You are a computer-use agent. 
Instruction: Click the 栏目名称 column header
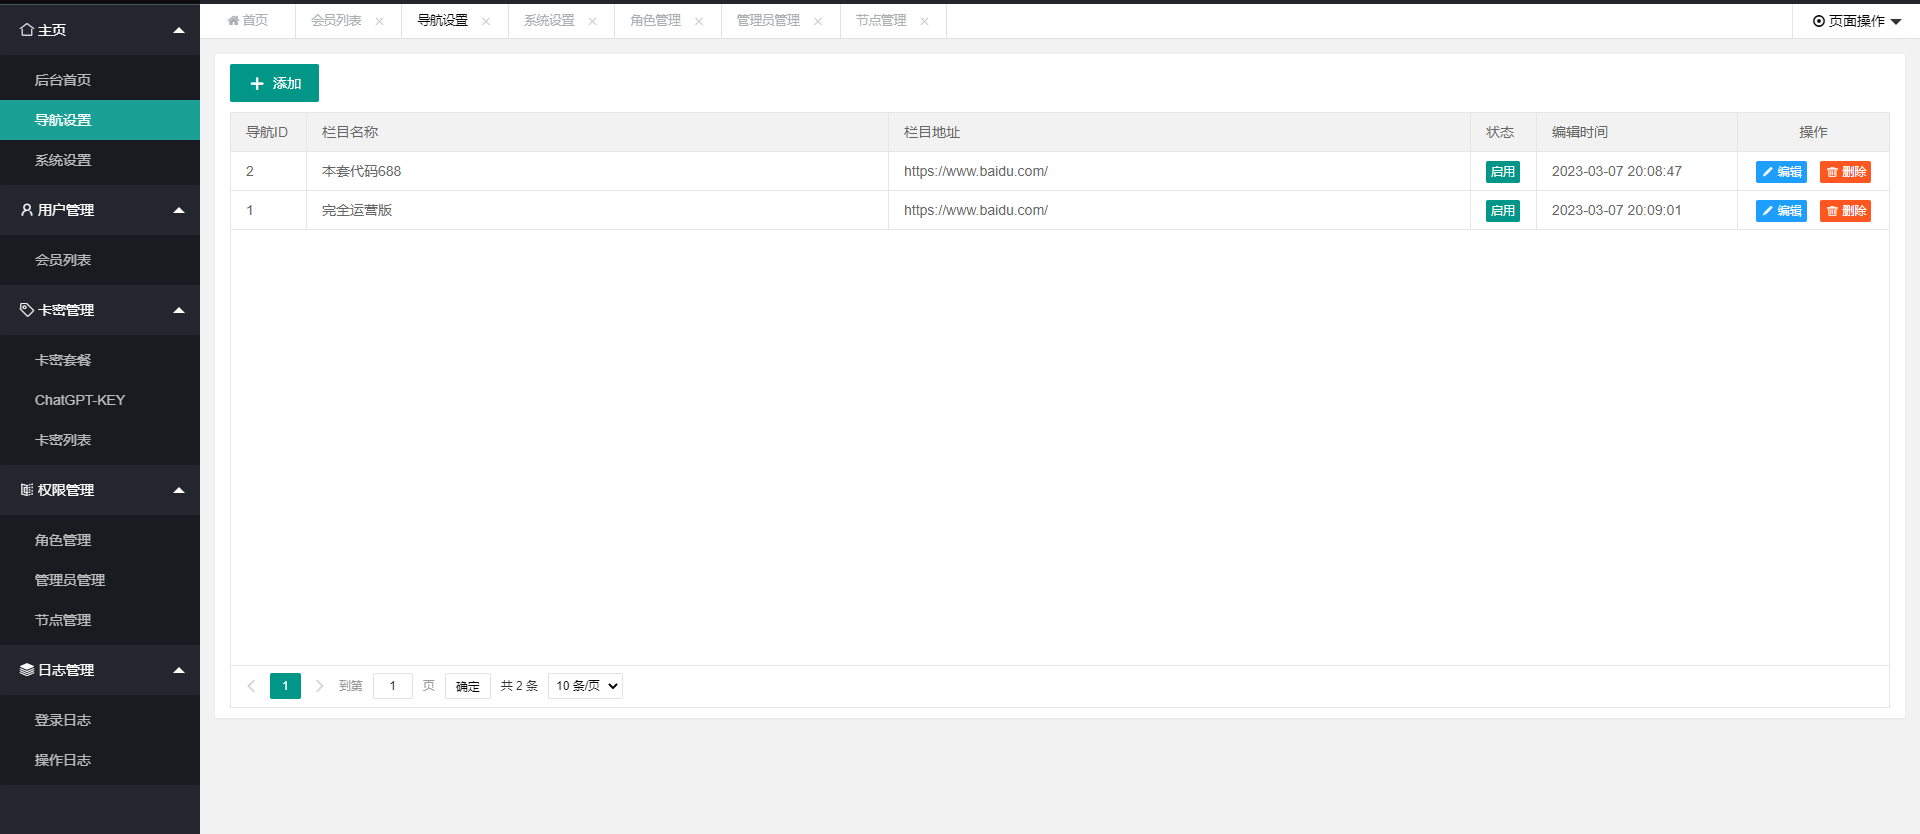pos(598,132)
